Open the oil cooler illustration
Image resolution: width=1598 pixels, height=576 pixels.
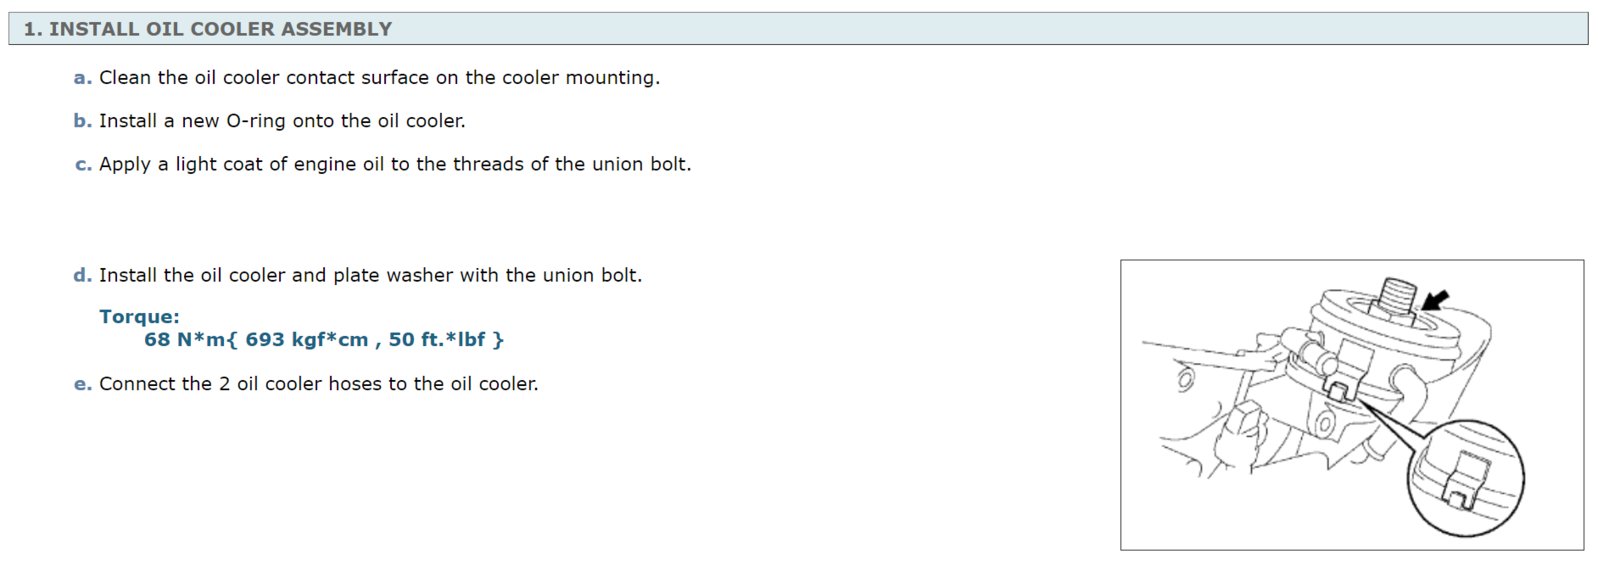[1352, 405]
